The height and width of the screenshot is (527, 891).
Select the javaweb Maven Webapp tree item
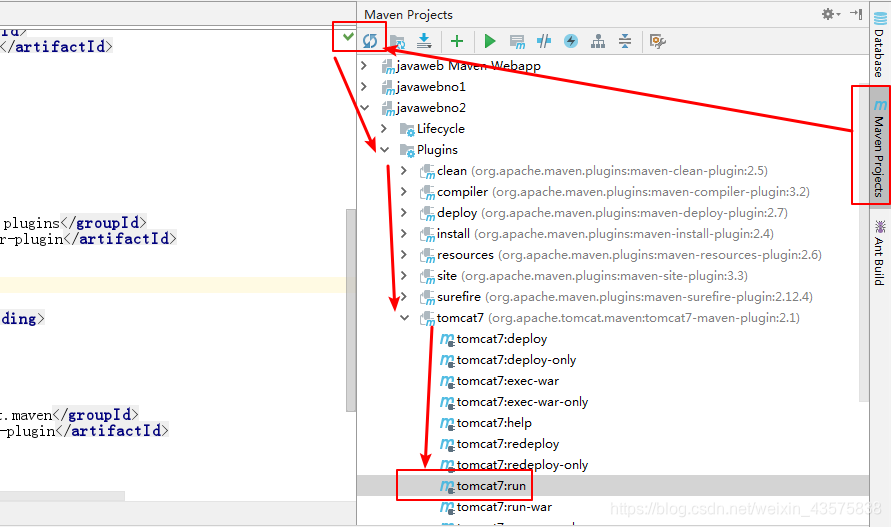(468, 66)
